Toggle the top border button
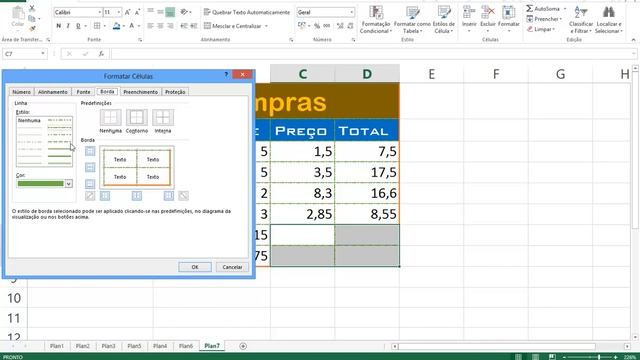The width and height of the screenshot is (640, 360). (90, 151)
